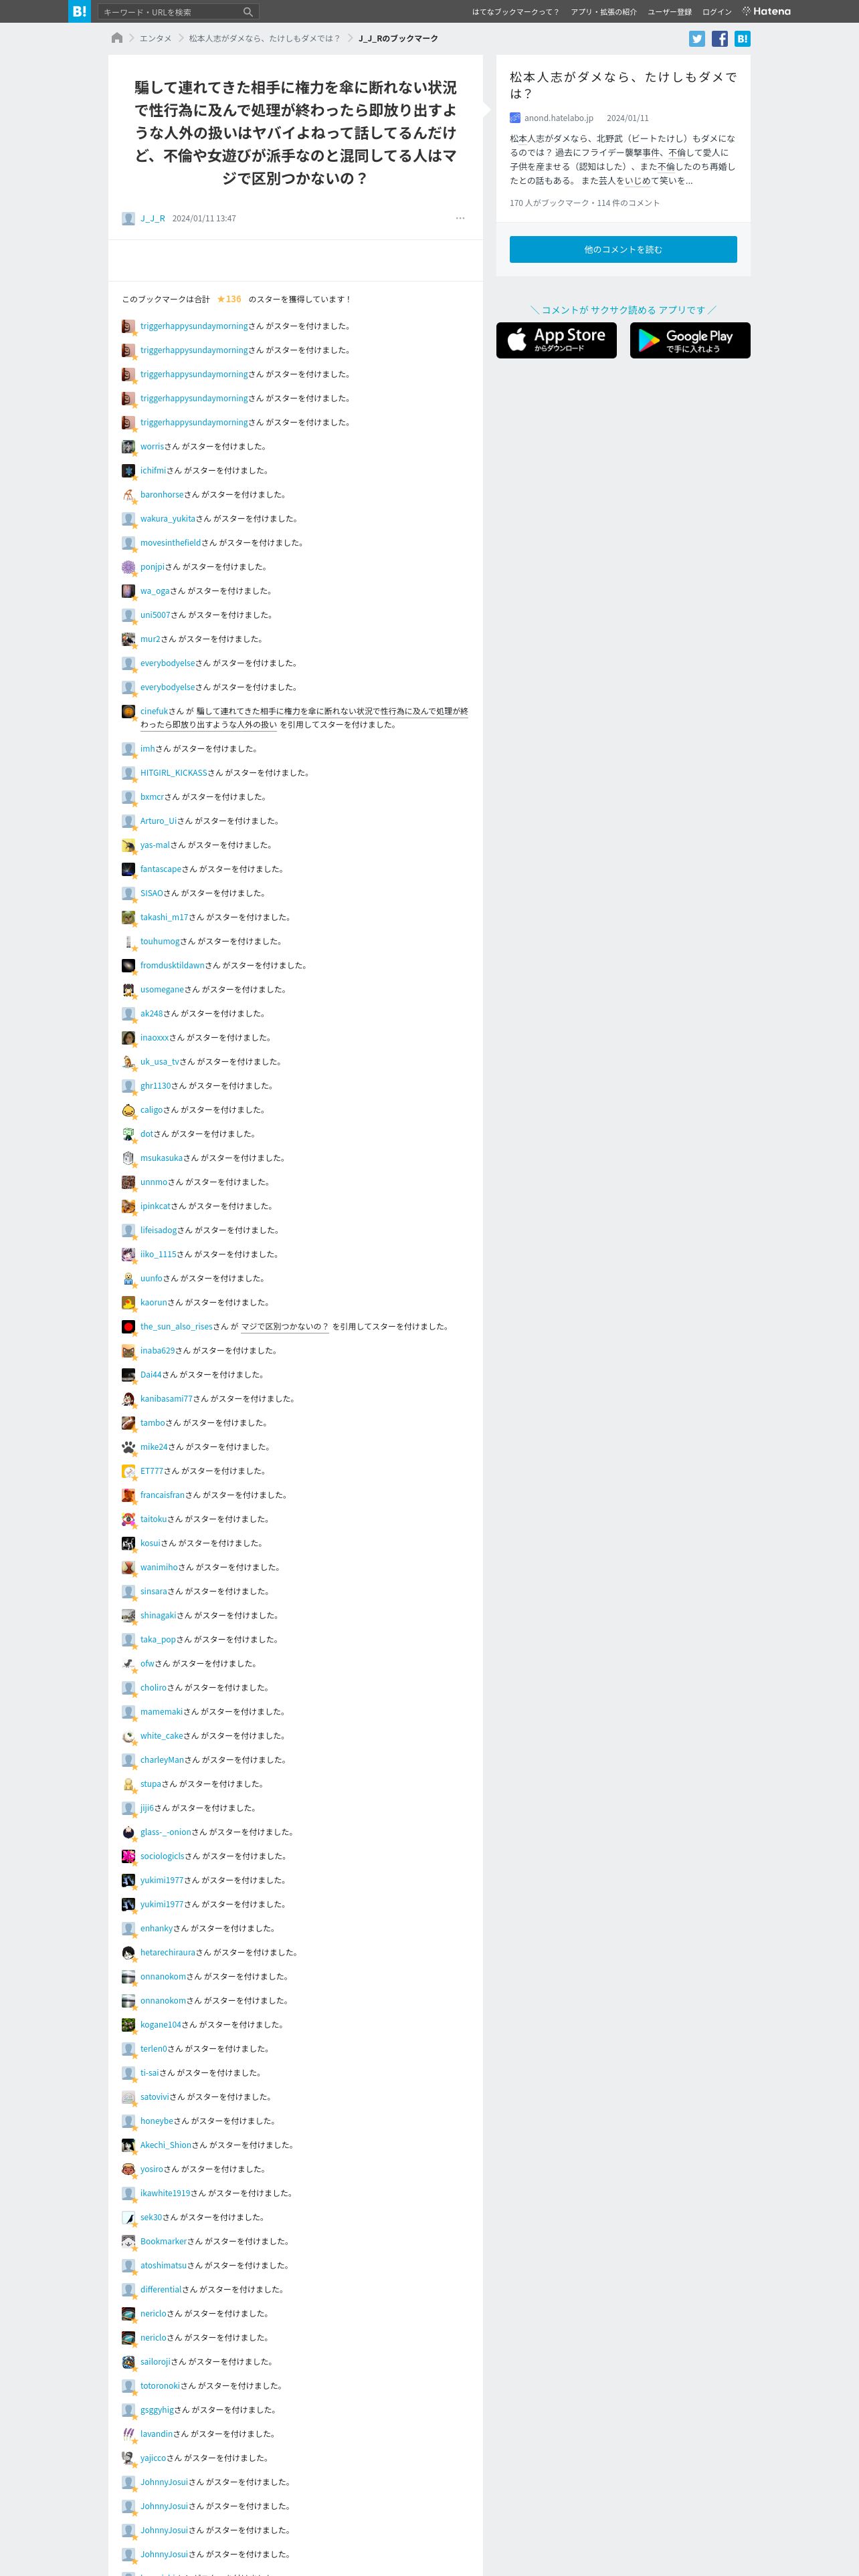Click the Hatena Bookmark B! logo icon
This screenshot has width=859, height=2576.
(x=79, y=11)
